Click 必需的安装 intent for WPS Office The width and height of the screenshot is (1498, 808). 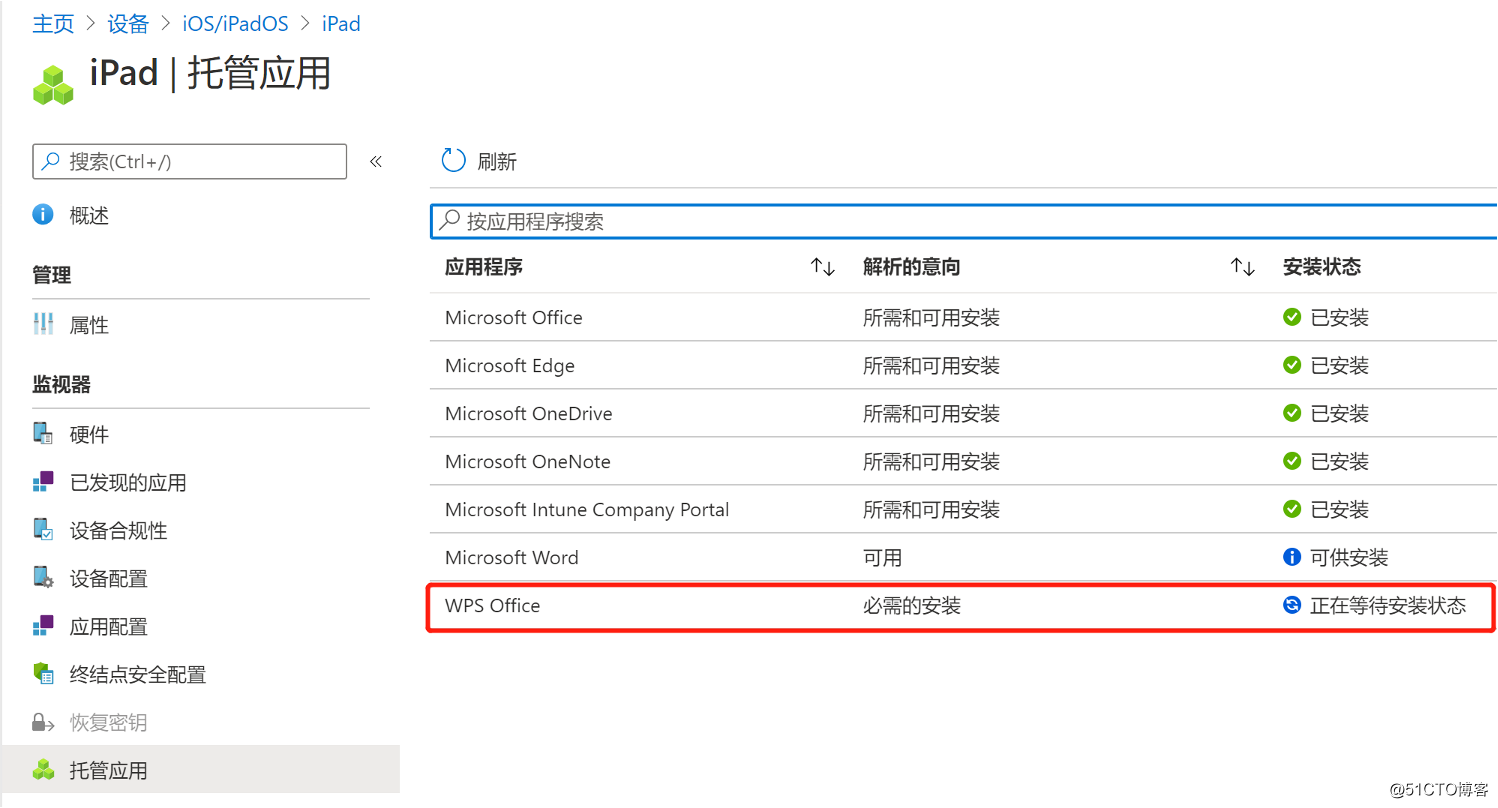tap(912, 605)
